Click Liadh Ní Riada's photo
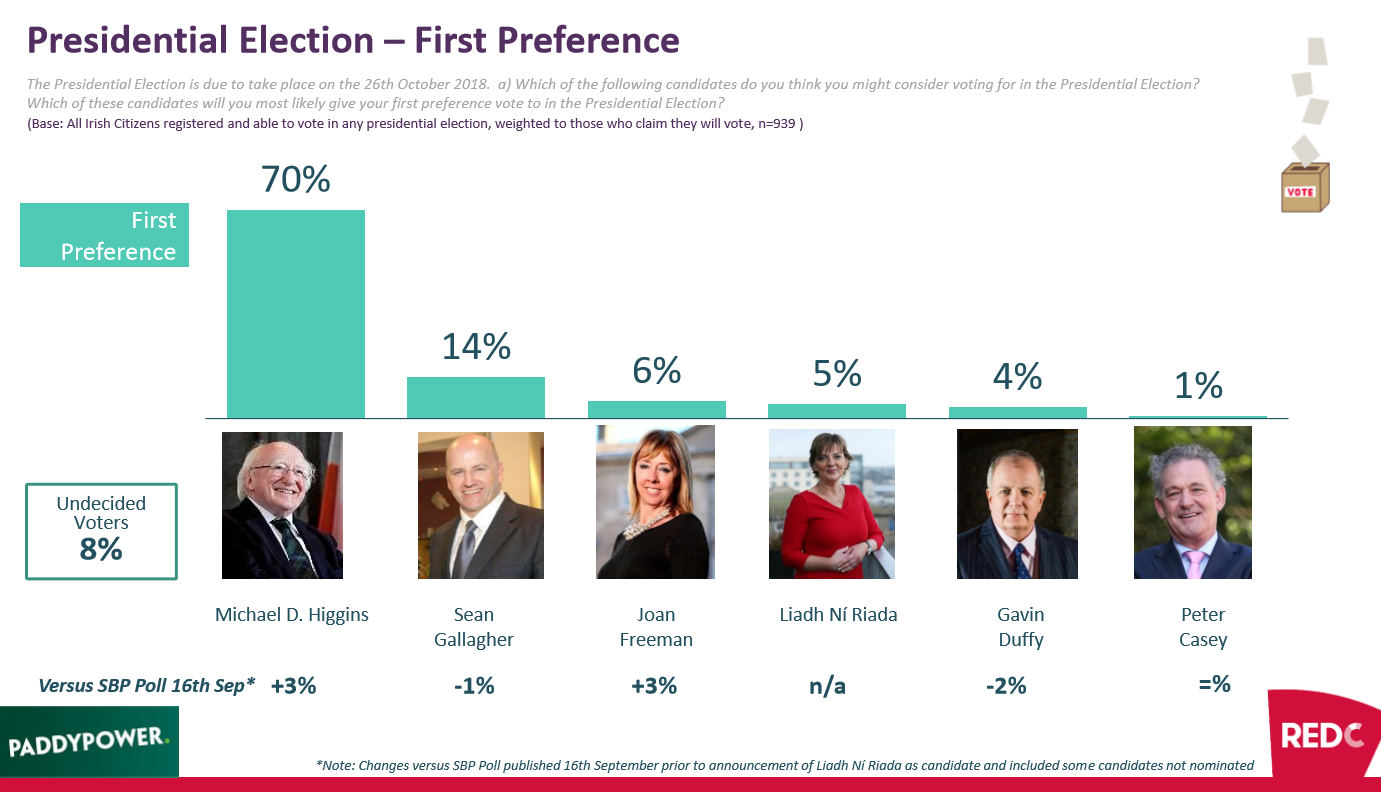Viewport: 1381px width, 792px height. (832, 504)
